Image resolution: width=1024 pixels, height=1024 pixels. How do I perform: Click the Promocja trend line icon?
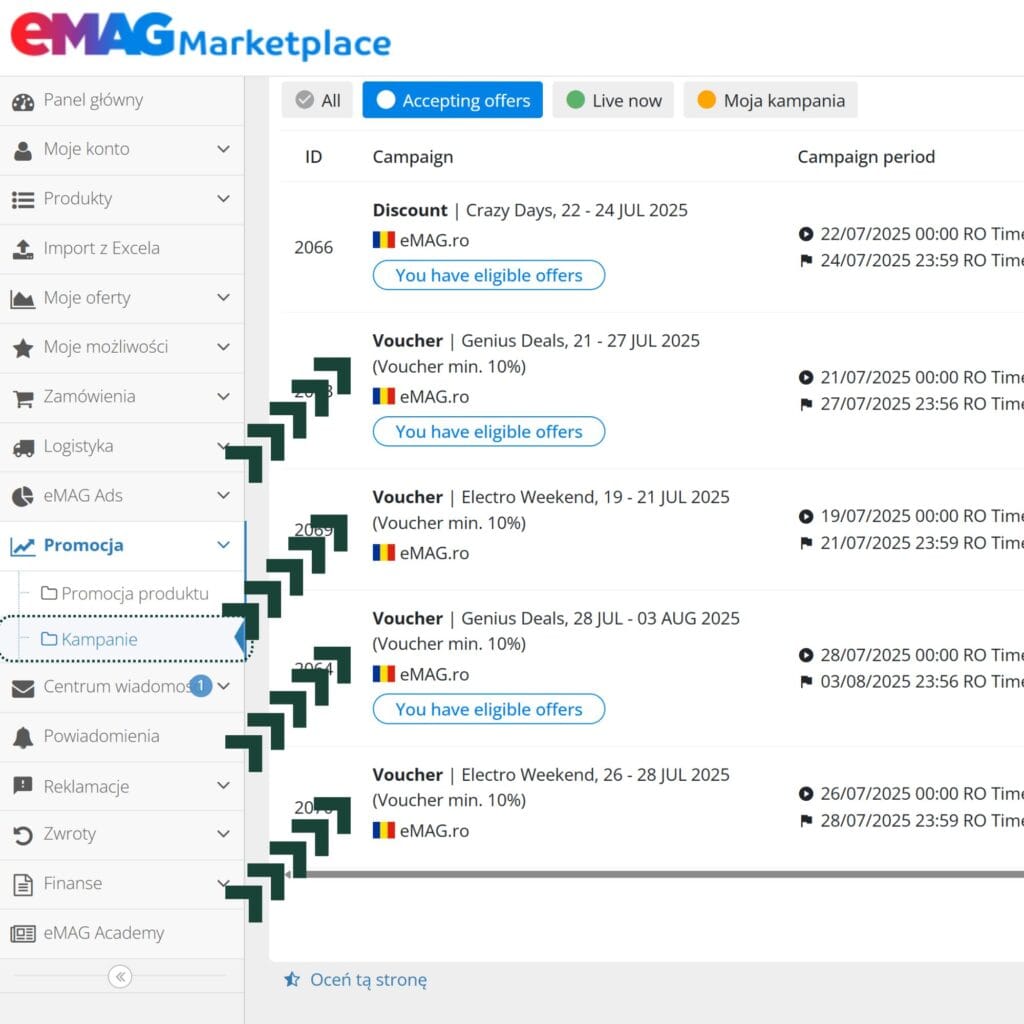(23, 546)
